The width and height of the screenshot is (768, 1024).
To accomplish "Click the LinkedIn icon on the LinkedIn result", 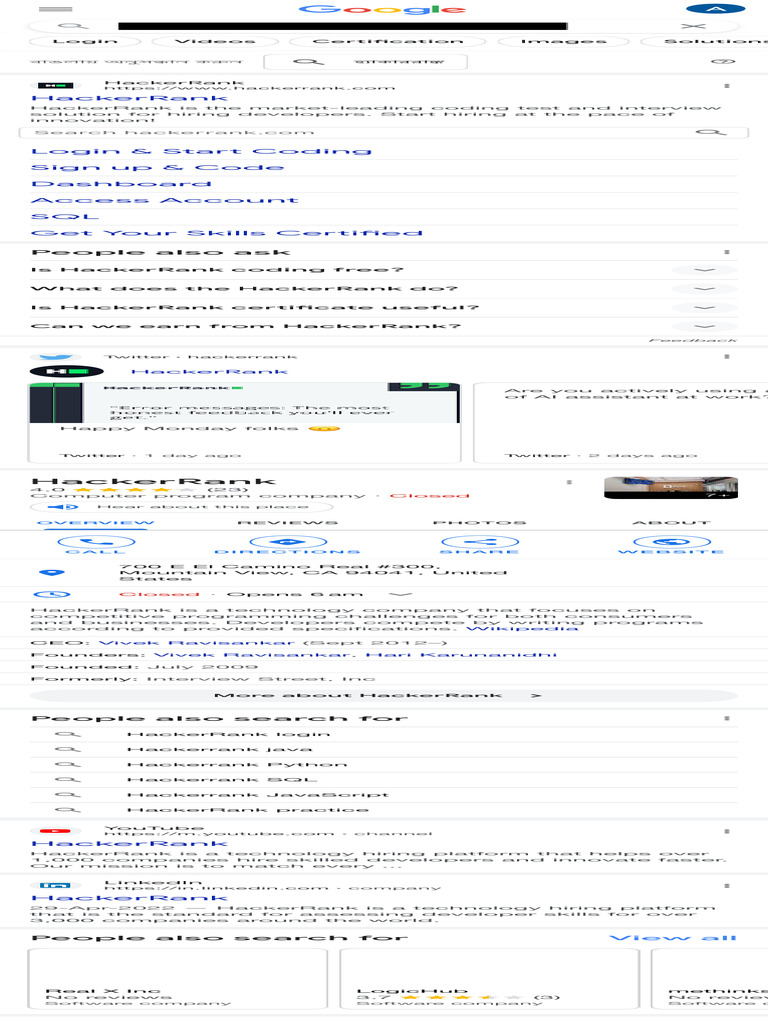I will [x=56, y=886].
